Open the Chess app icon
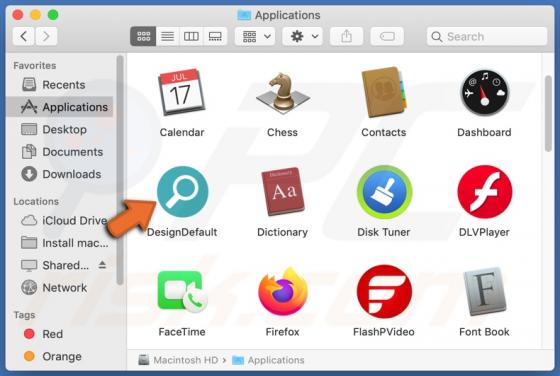560x376 pixels. coord(282,93)
